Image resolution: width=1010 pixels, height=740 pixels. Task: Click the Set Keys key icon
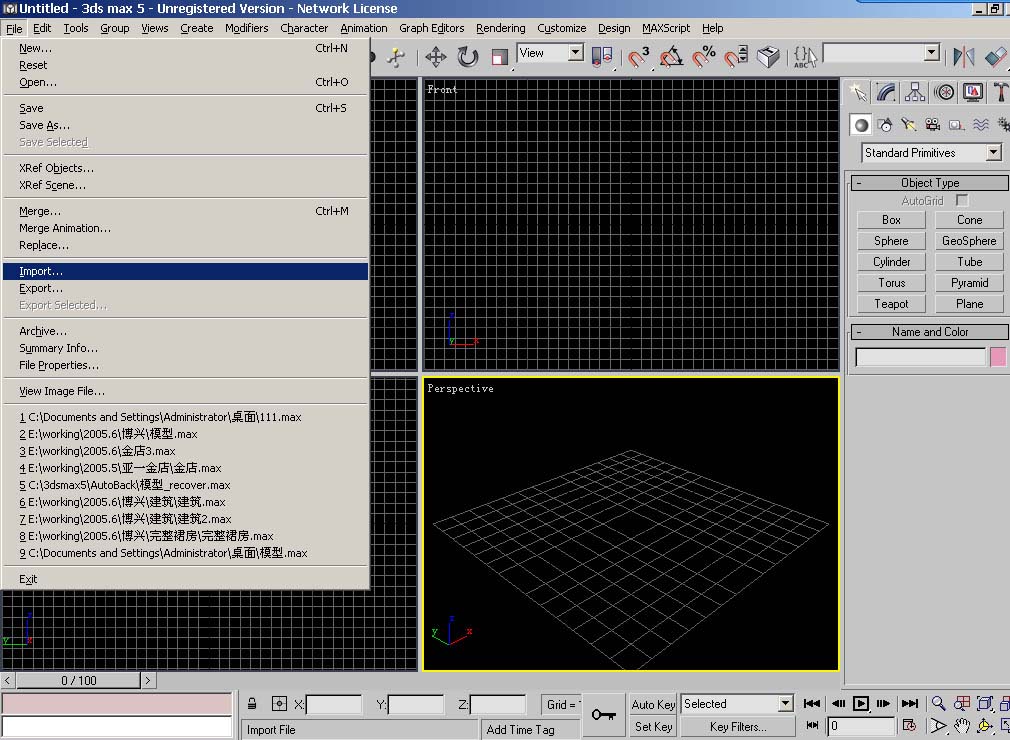pyautogui.click(x=604, y=714)
